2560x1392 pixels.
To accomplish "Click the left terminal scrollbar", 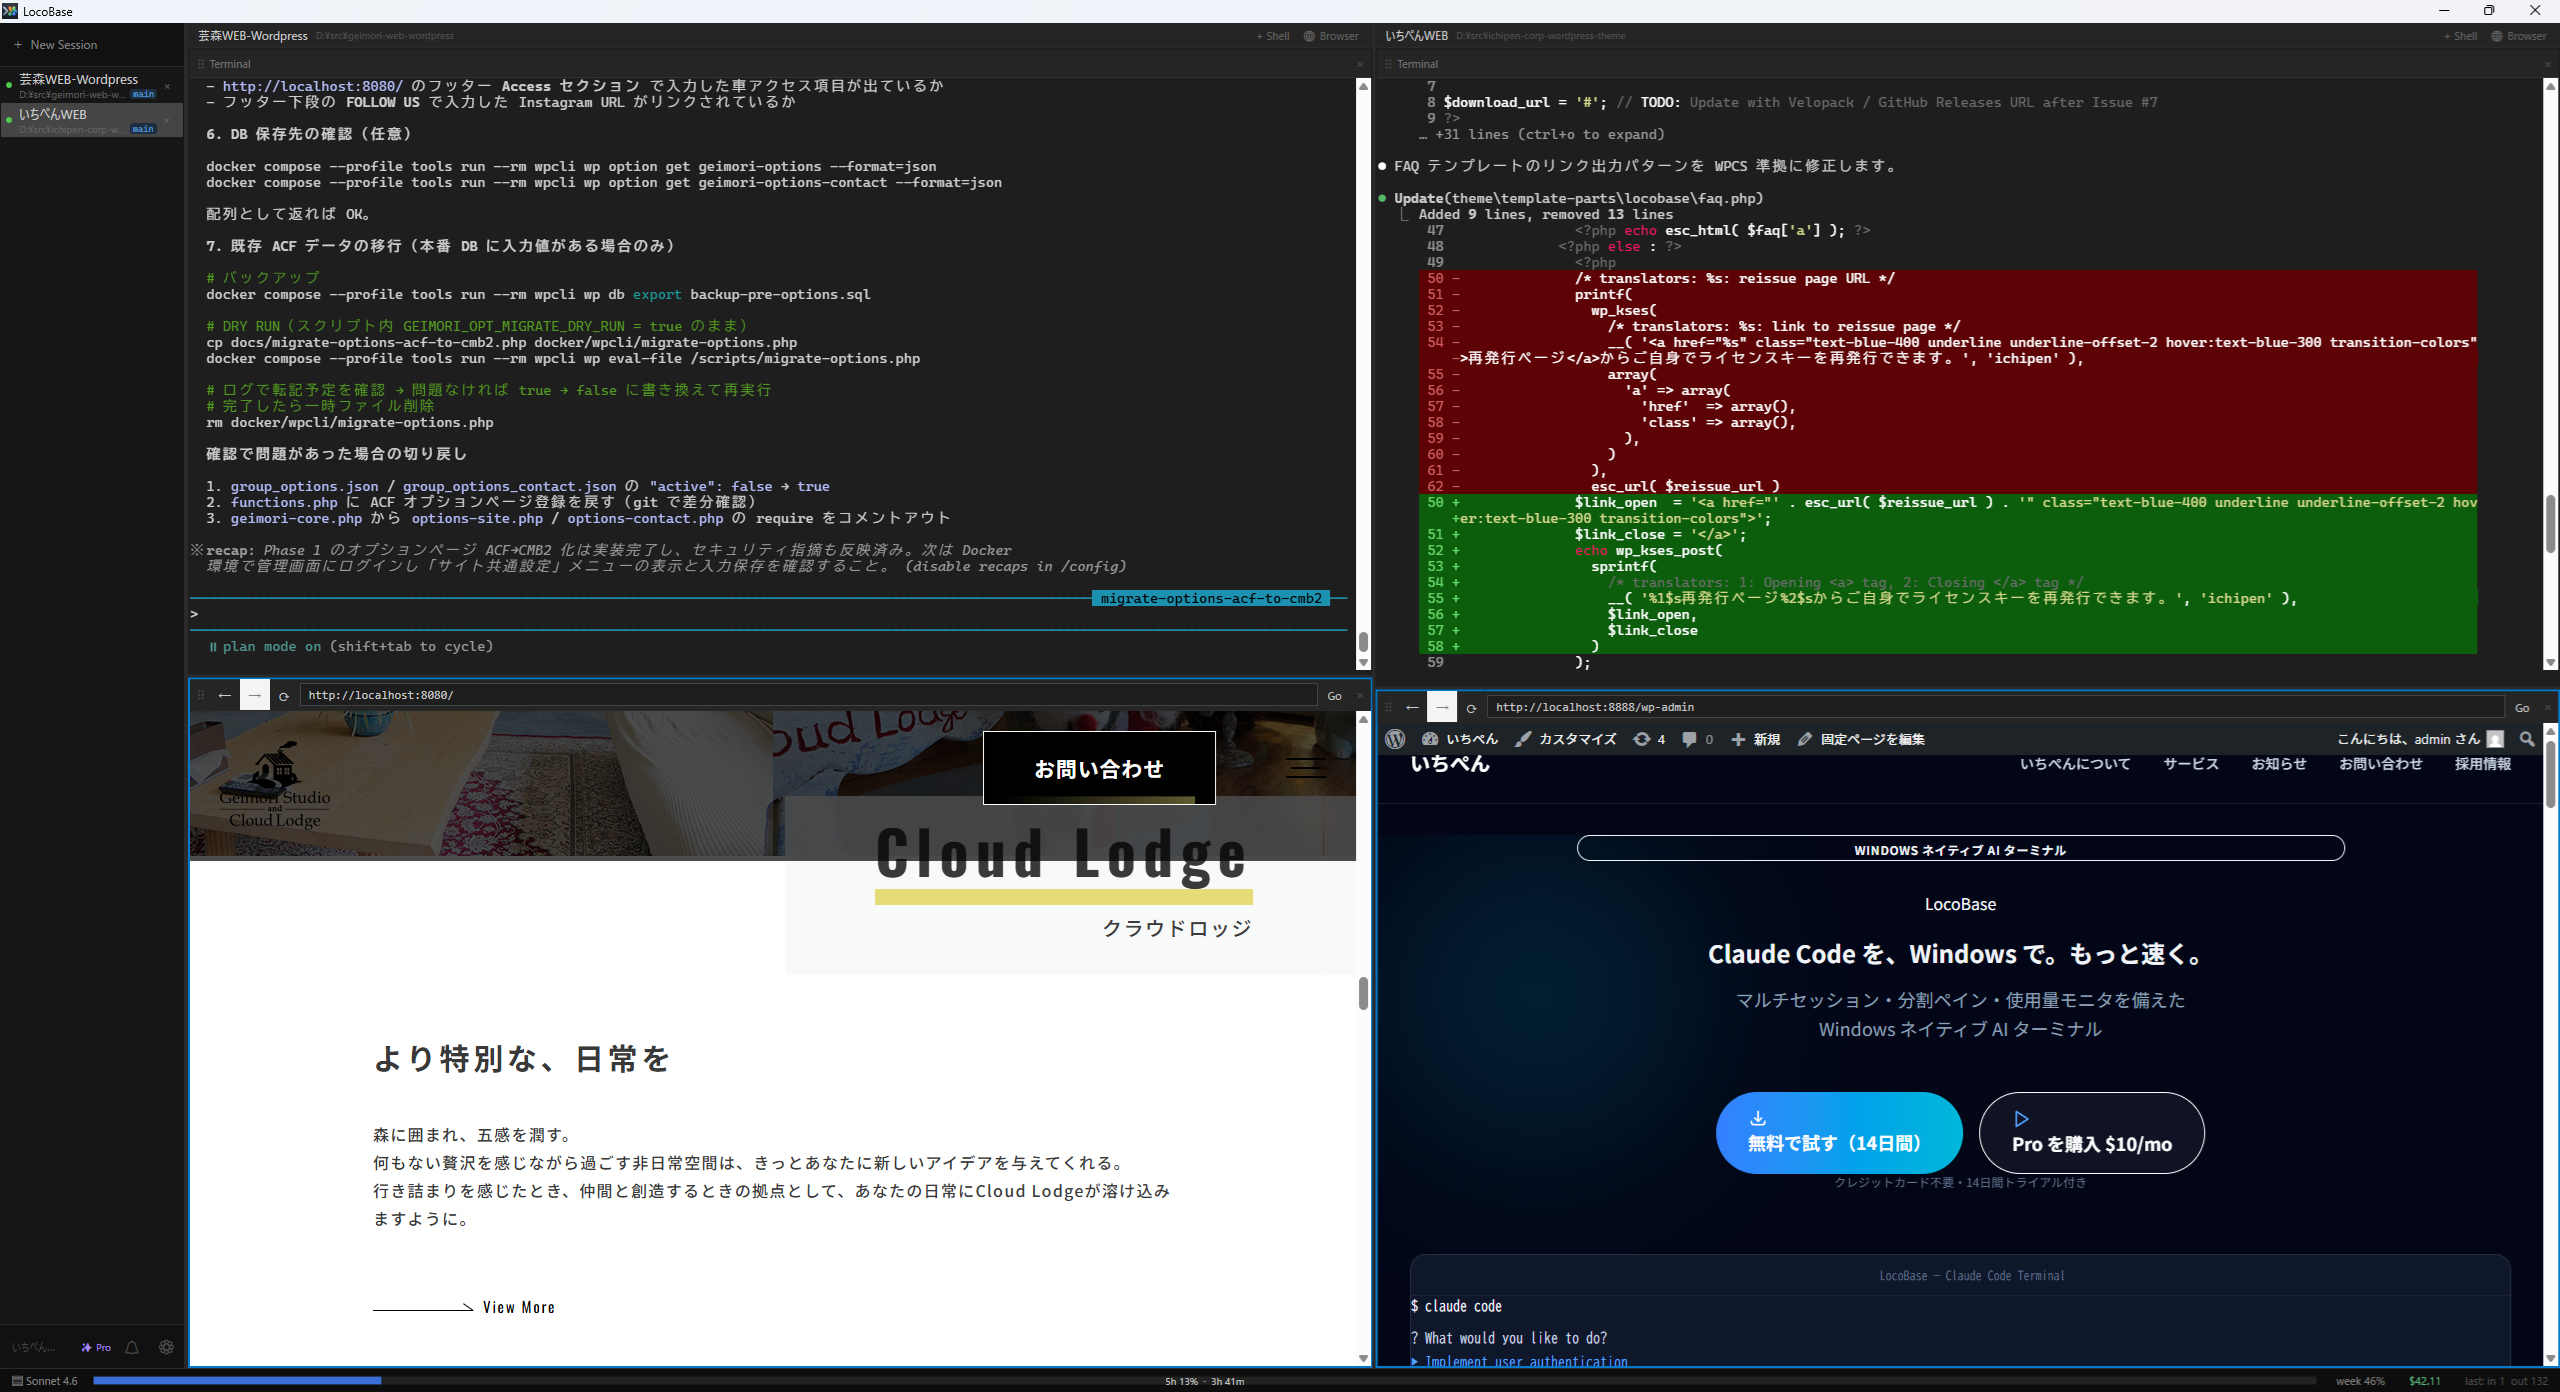I will pos(1363,640).
